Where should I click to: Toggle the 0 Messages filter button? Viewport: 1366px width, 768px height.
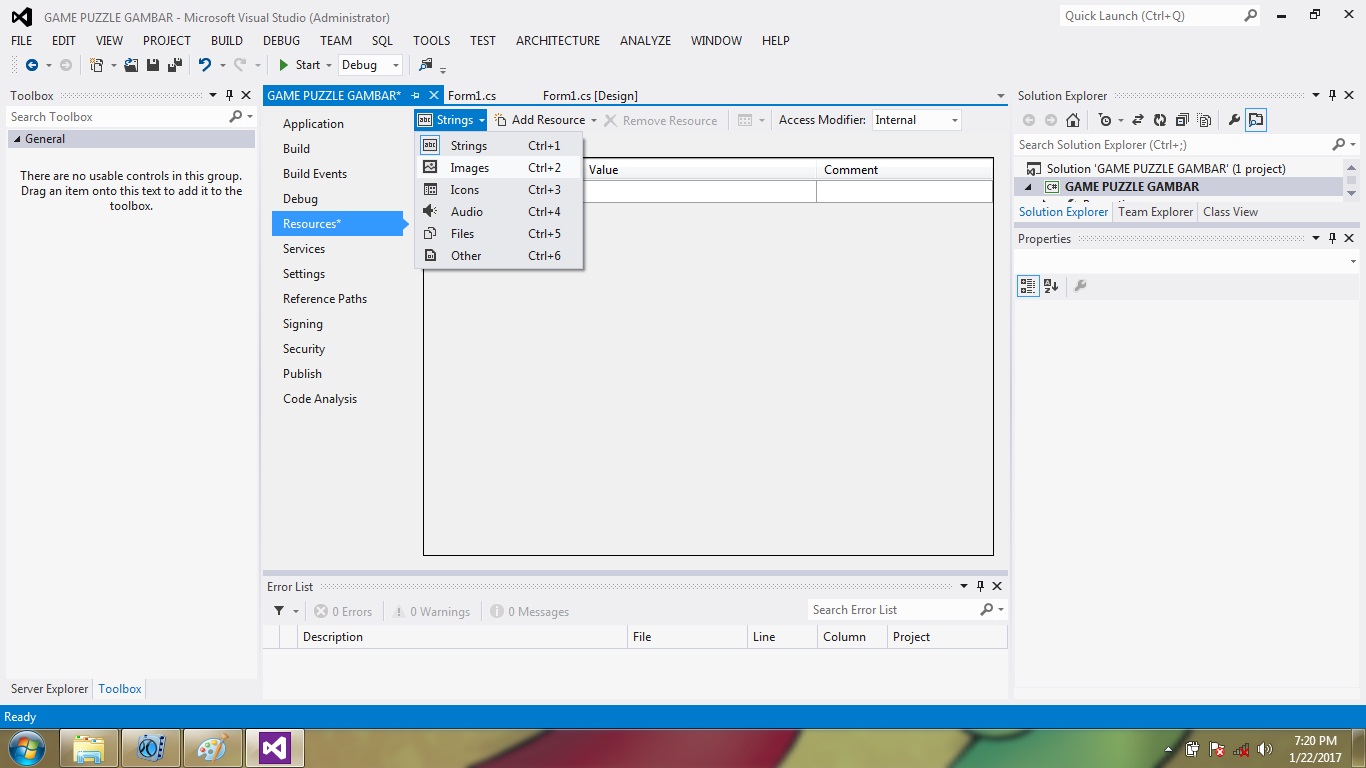click(530, 612)
